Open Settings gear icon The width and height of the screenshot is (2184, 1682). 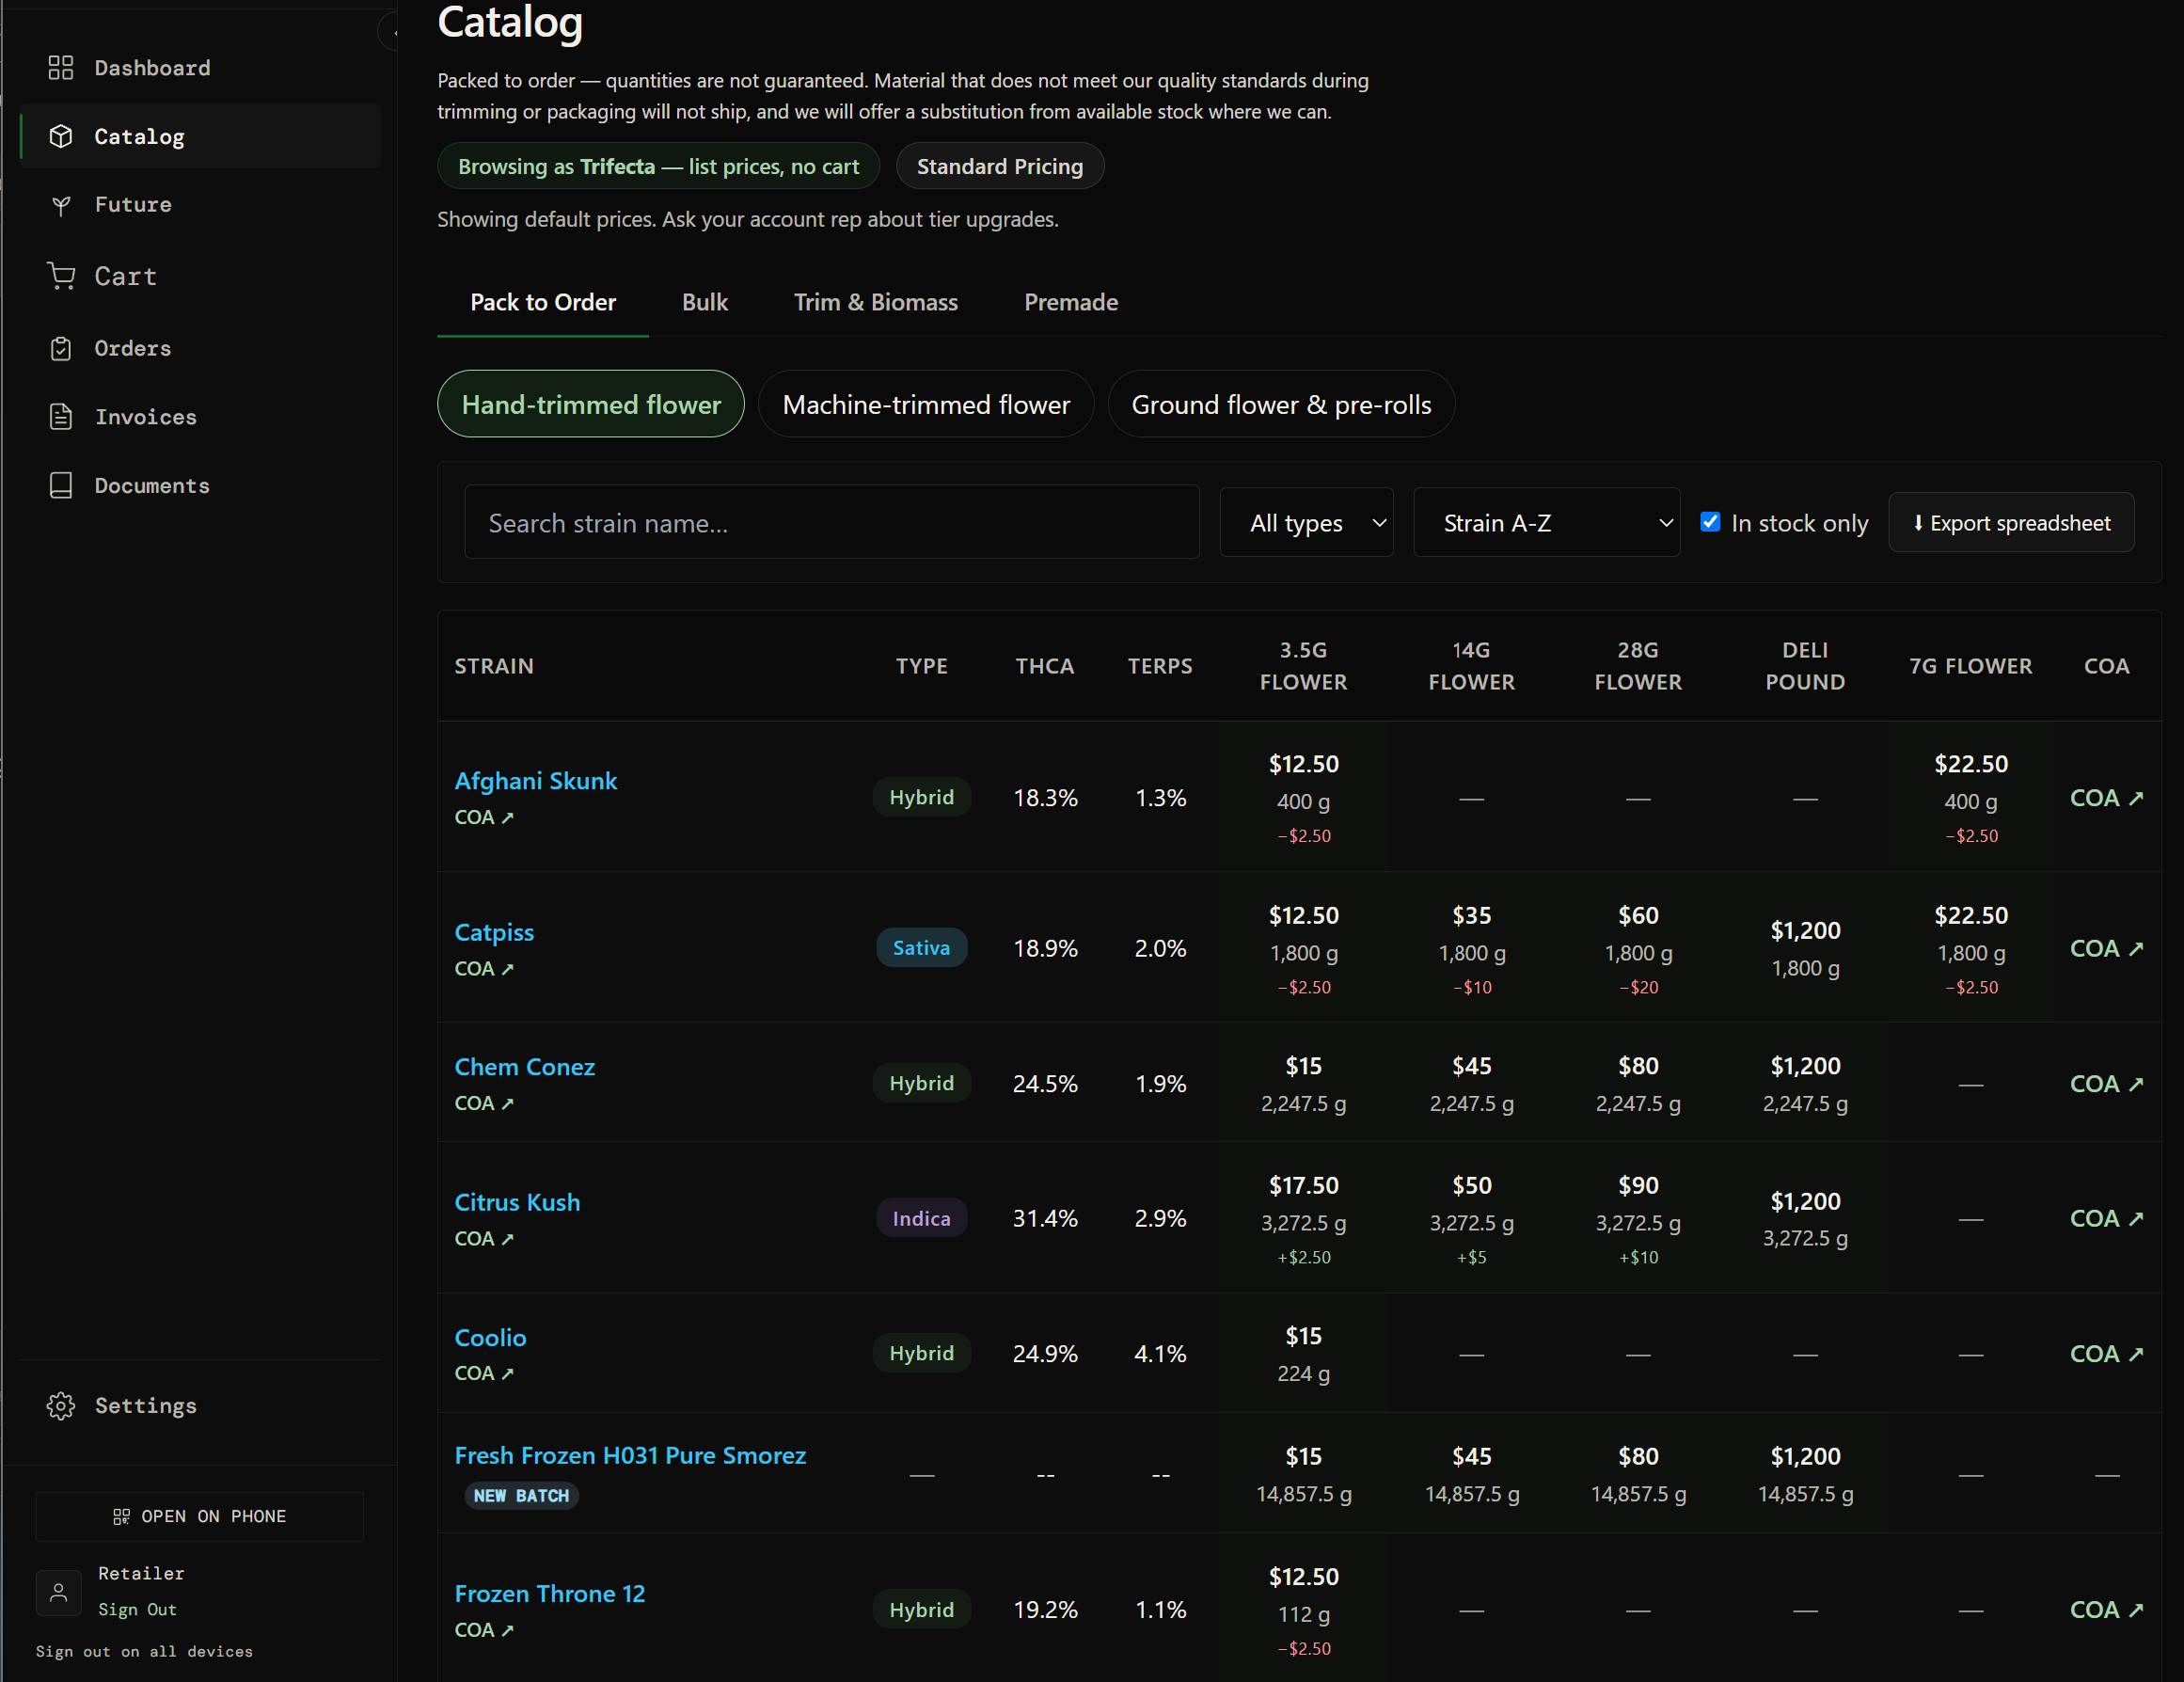click(x=61, y=1406)
